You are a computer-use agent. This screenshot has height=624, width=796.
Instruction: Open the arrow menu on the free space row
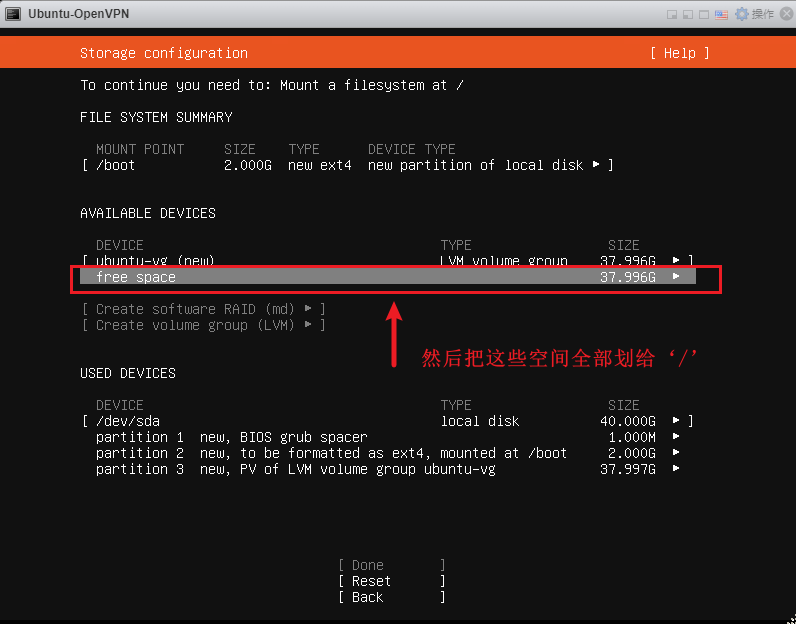(x=676, y=276)
